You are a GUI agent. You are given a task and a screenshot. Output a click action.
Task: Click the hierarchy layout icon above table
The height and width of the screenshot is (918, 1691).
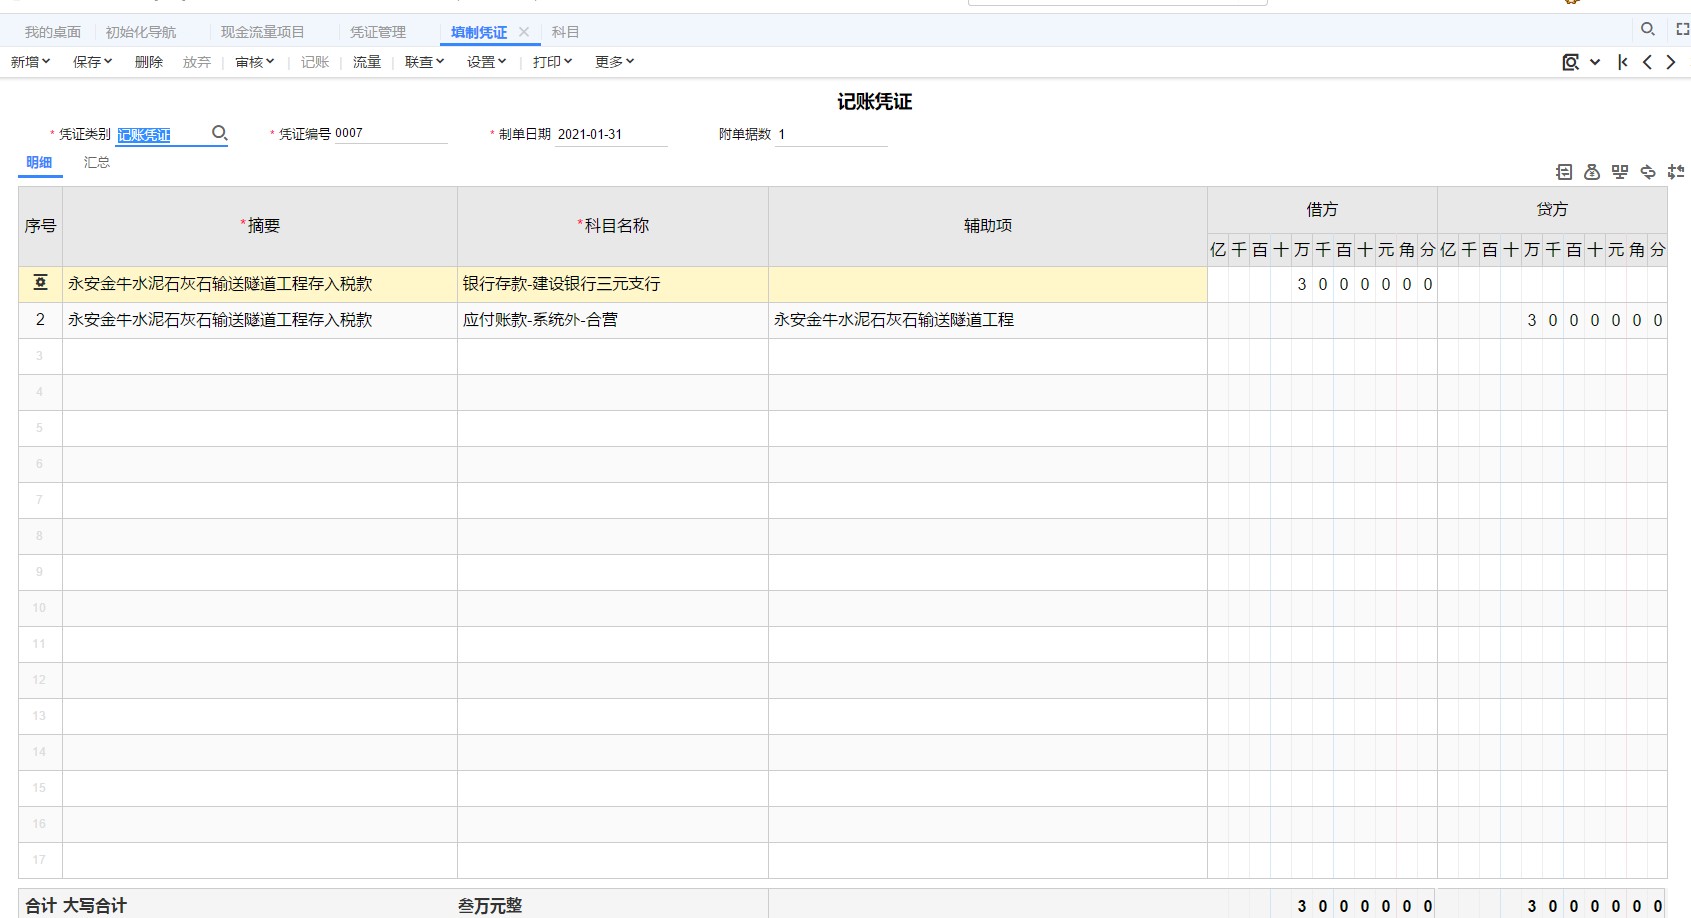pyautogui.click(x=1620, y=172)
